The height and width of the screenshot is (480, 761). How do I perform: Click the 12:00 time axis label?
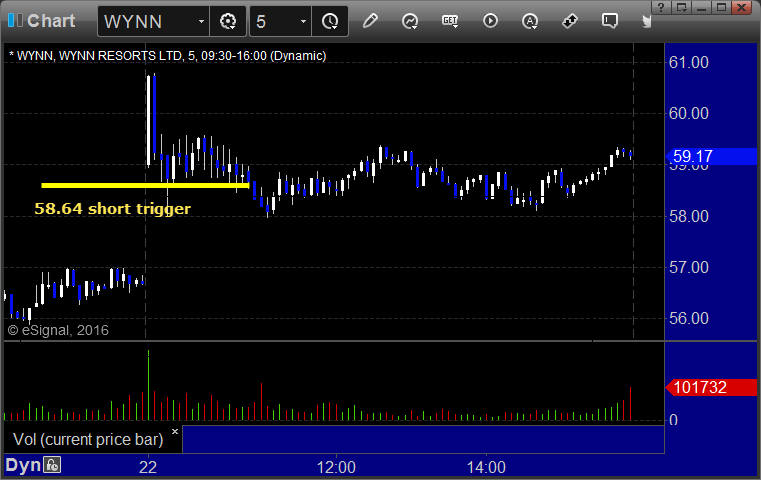[x=336, y=467]
